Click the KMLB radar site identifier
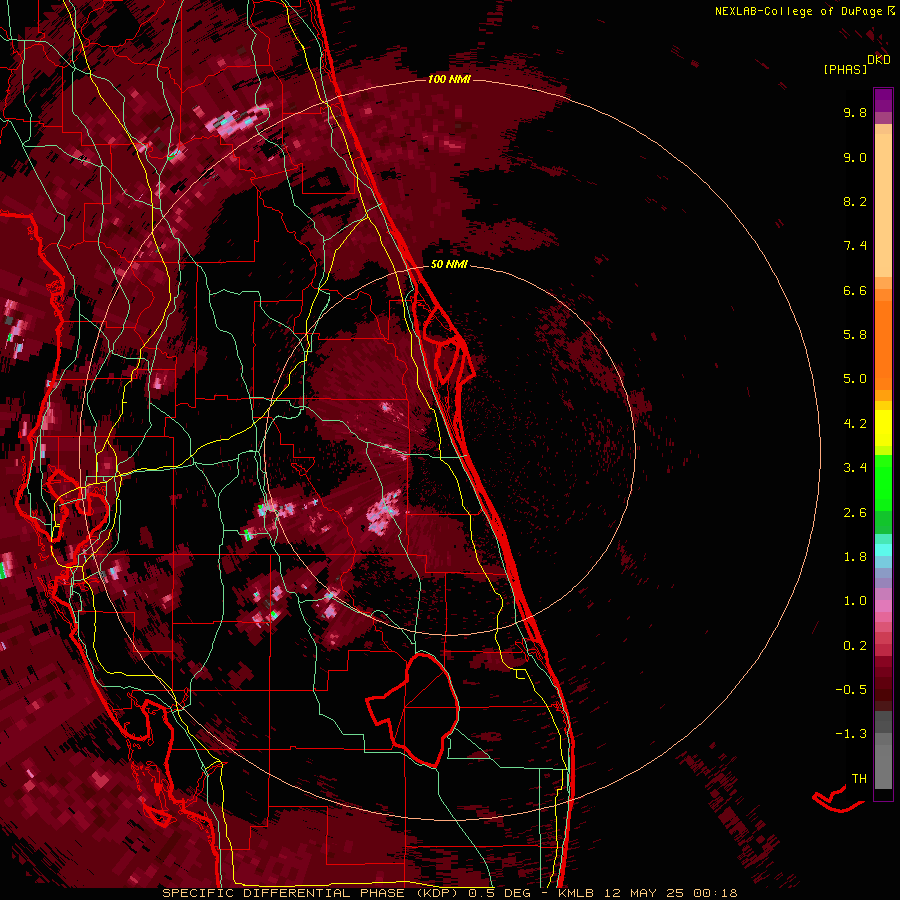Image resolution: width=900 pixels, height=900 pixels. pyautogui.click(x=576, y=893)
